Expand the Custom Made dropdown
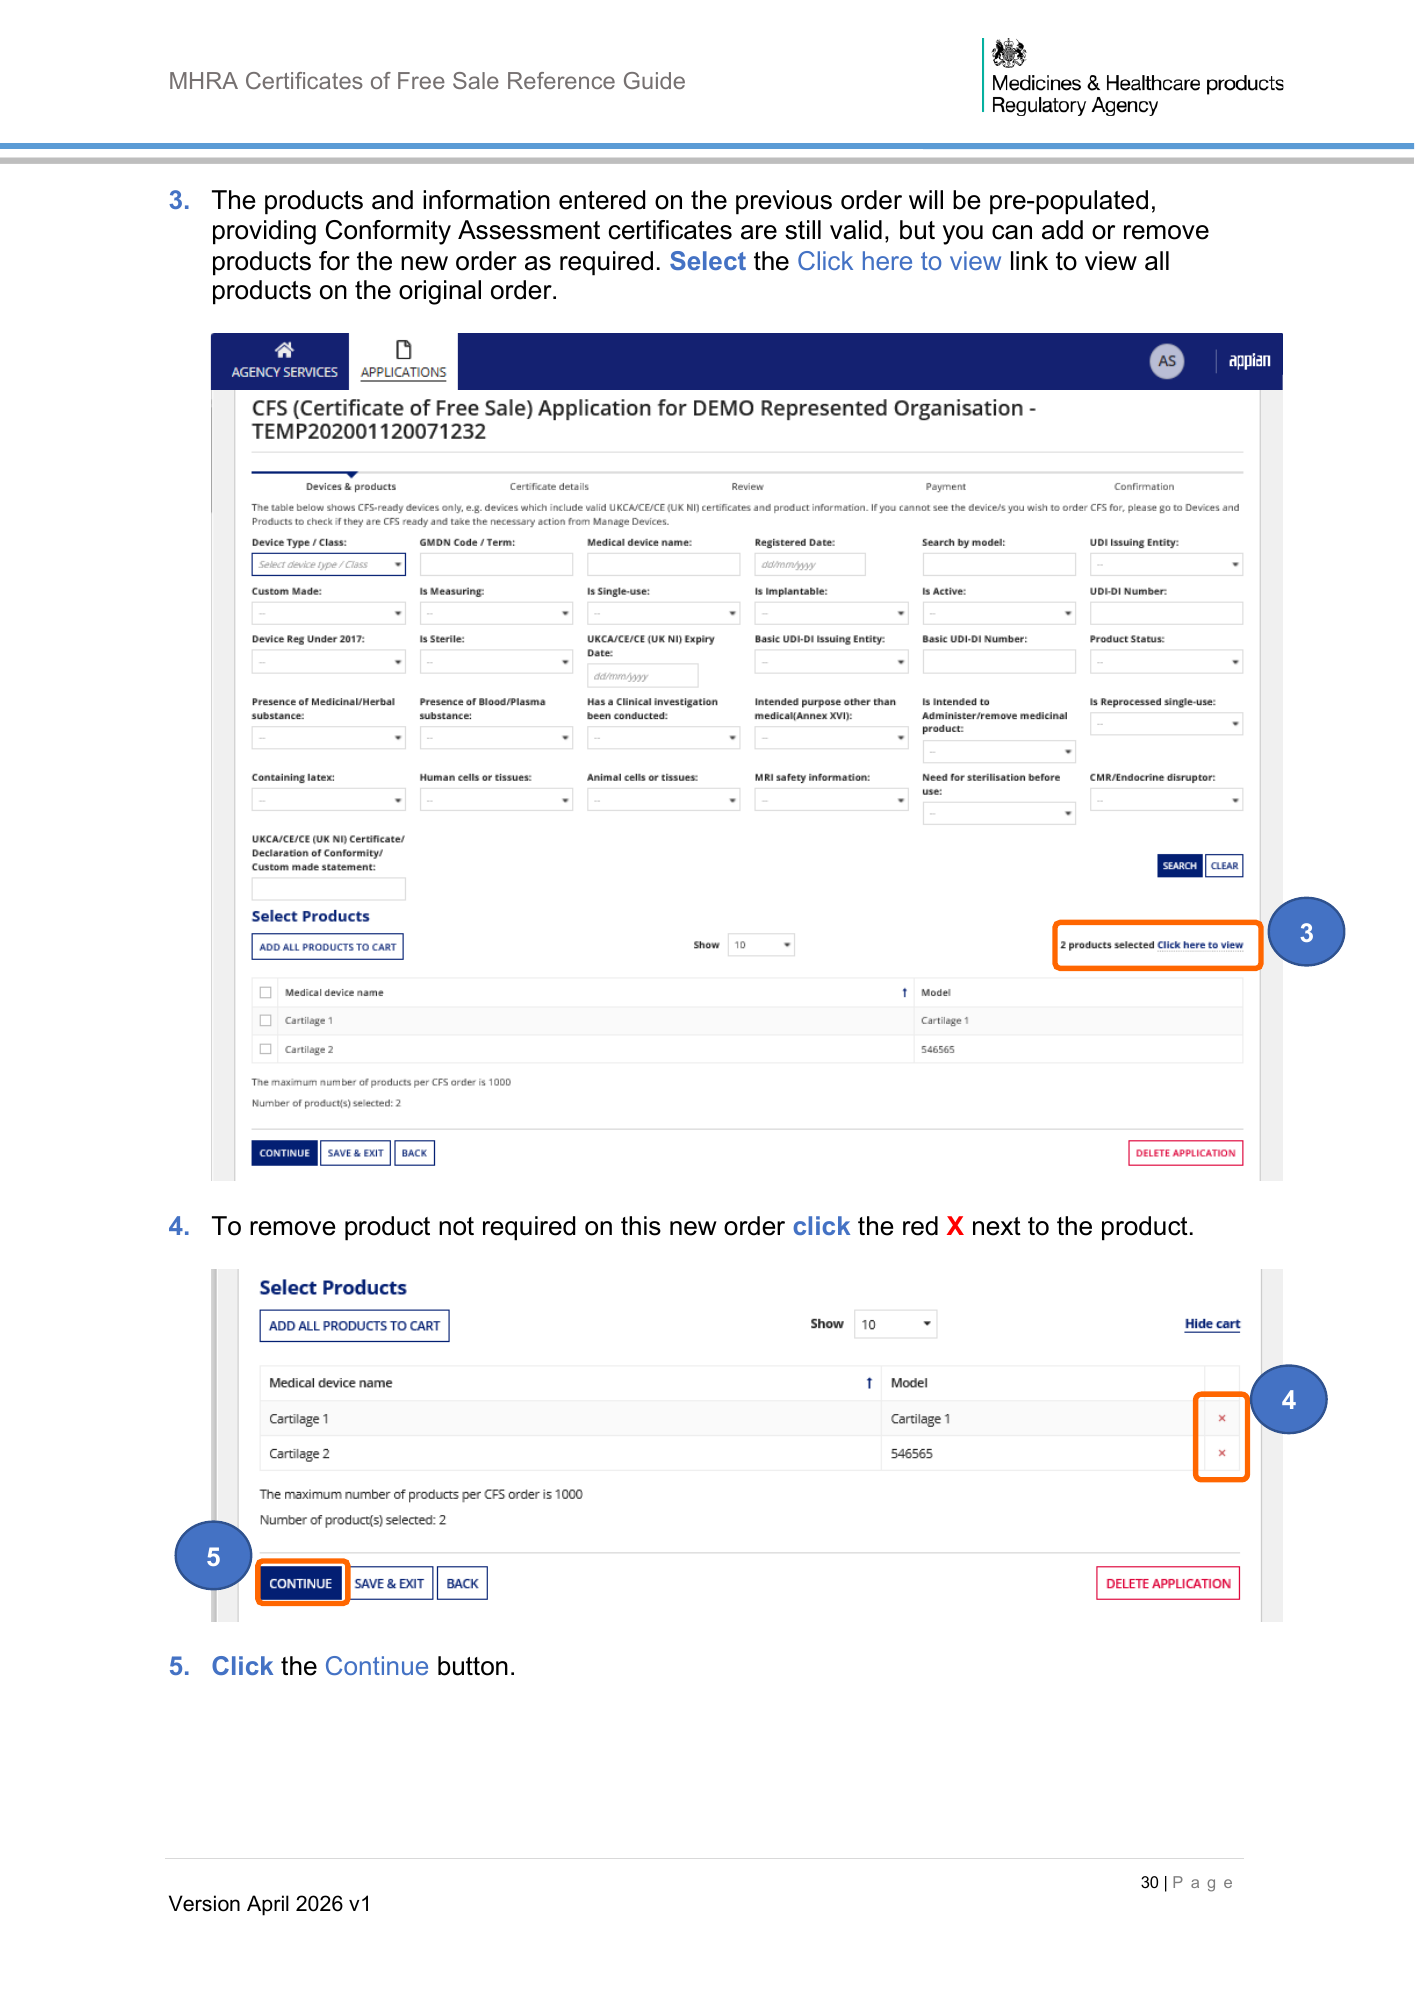The height and width of the screenshot is (2000, 1415). coord(328,613)
